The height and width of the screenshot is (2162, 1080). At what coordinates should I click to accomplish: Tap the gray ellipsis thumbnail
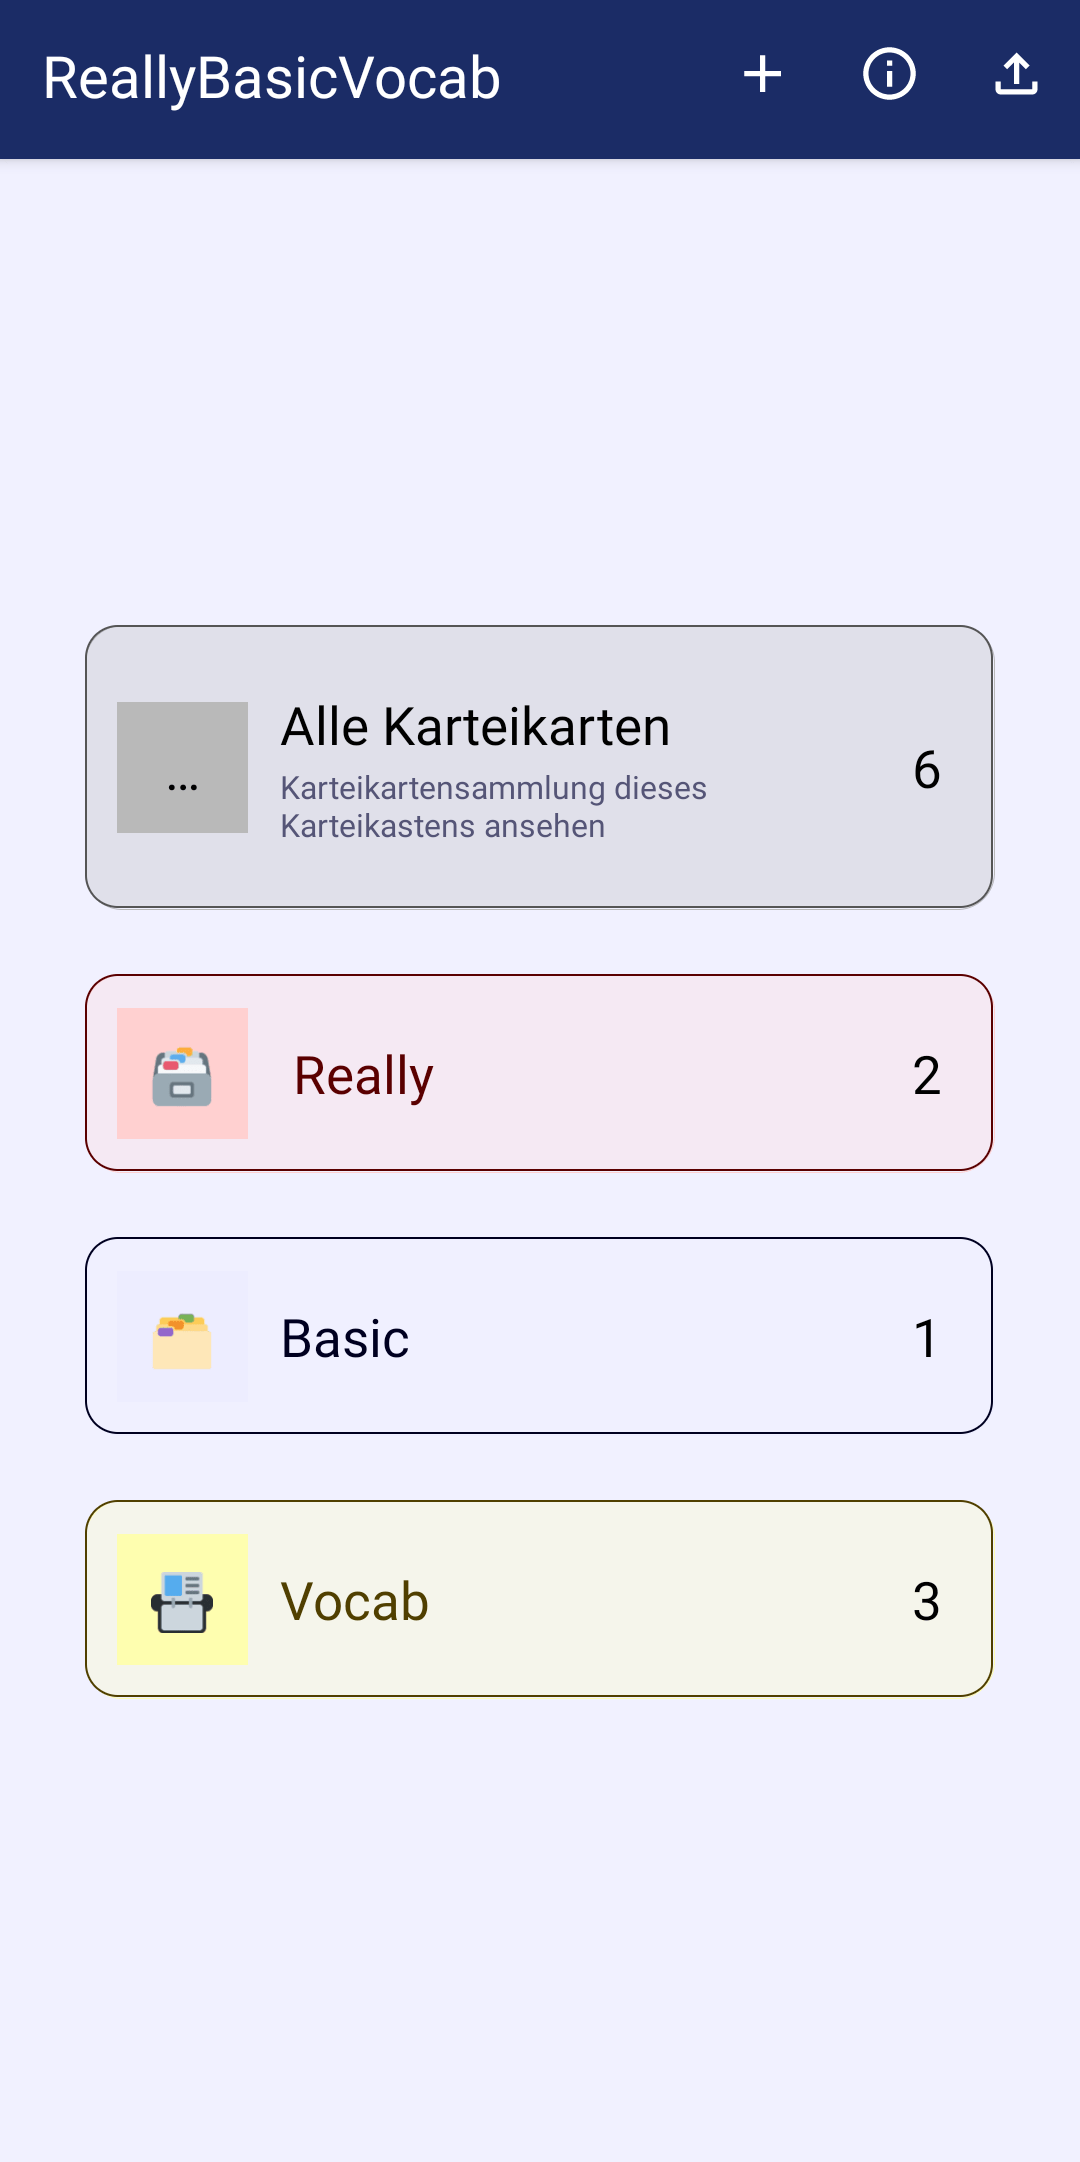pyautogui.click(x=182, y=767)
